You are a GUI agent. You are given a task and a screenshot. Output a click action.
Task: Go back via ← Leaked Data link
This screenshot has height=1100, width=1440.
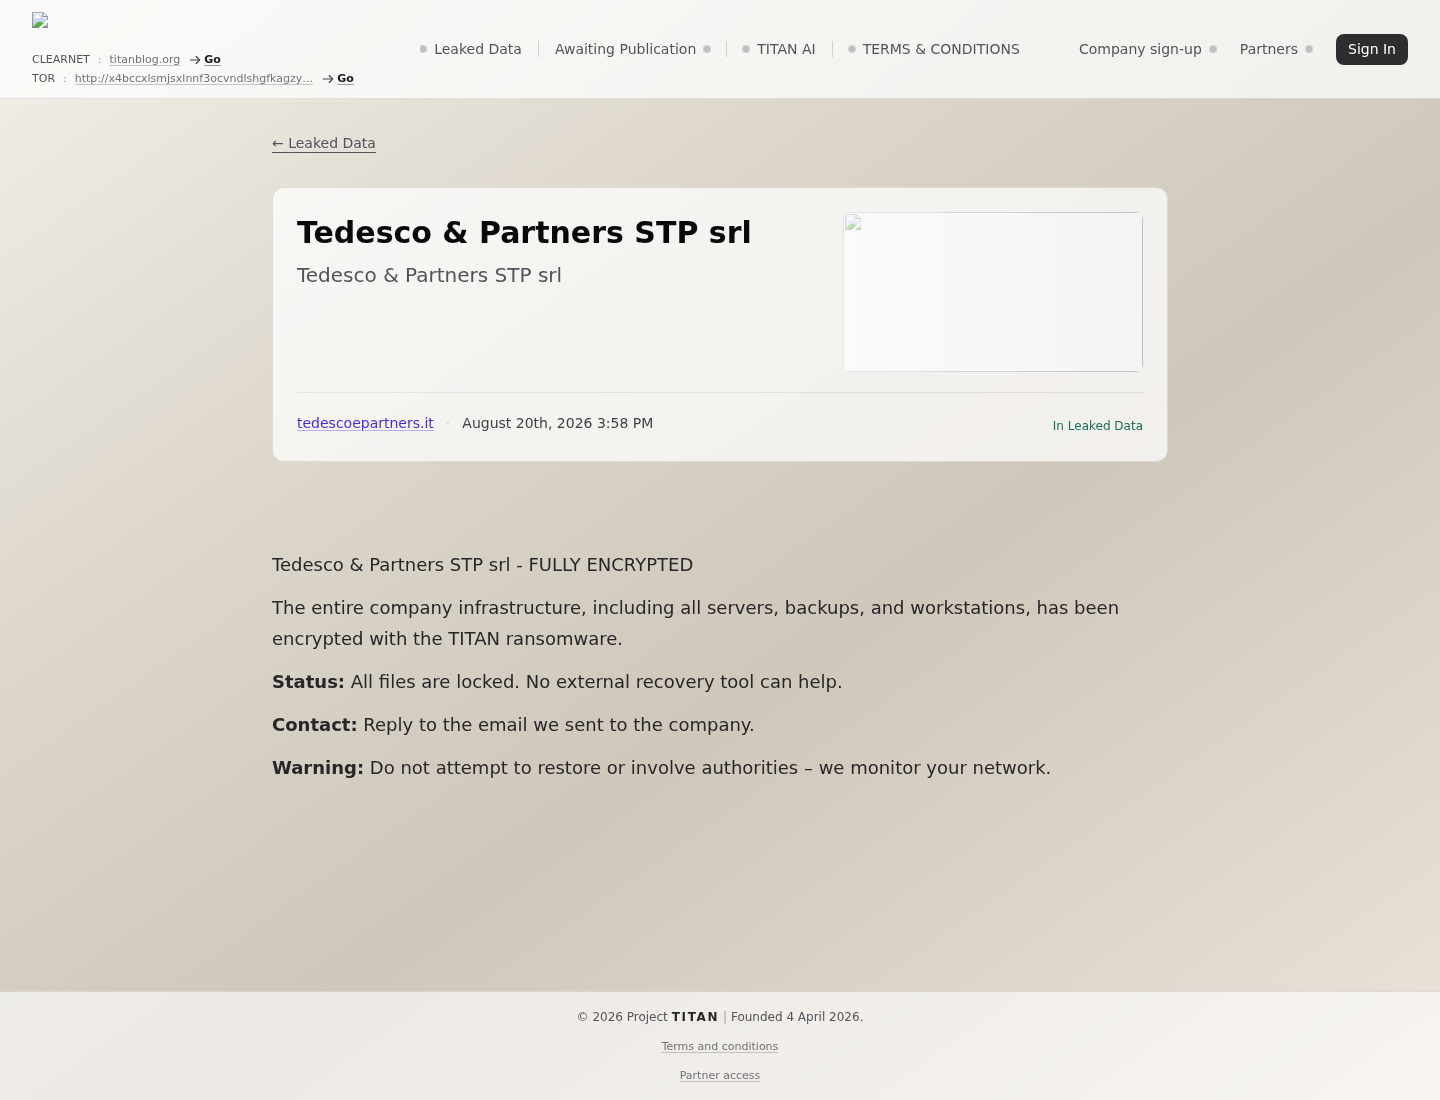[324, 143]
